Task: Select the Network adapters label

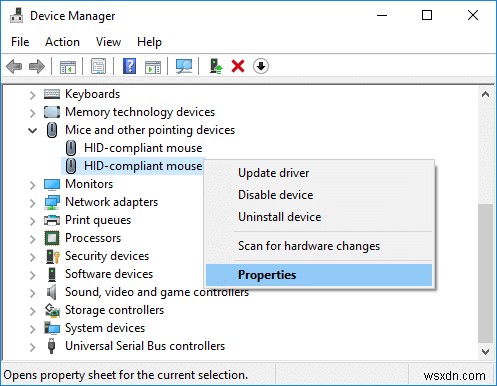Action: 111,202
